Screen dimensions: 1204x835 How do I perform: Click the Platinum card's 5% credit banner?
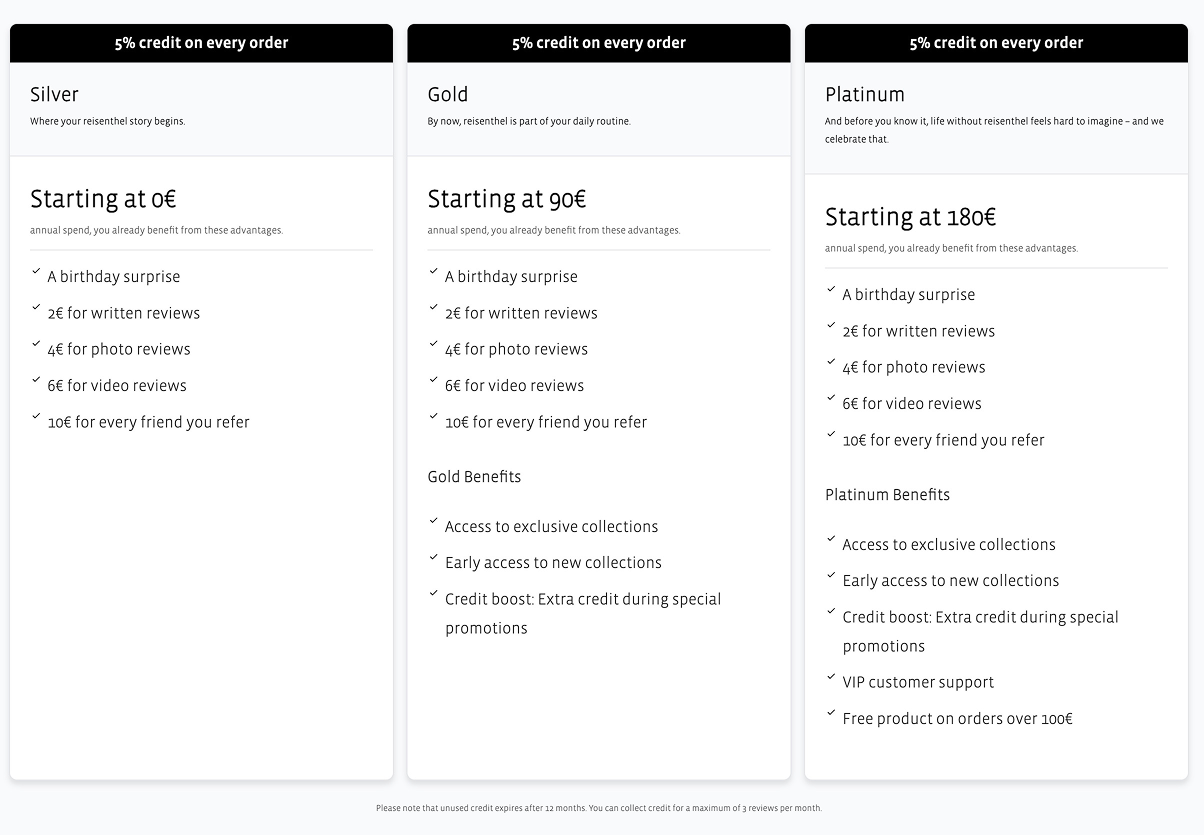point(996,43)
